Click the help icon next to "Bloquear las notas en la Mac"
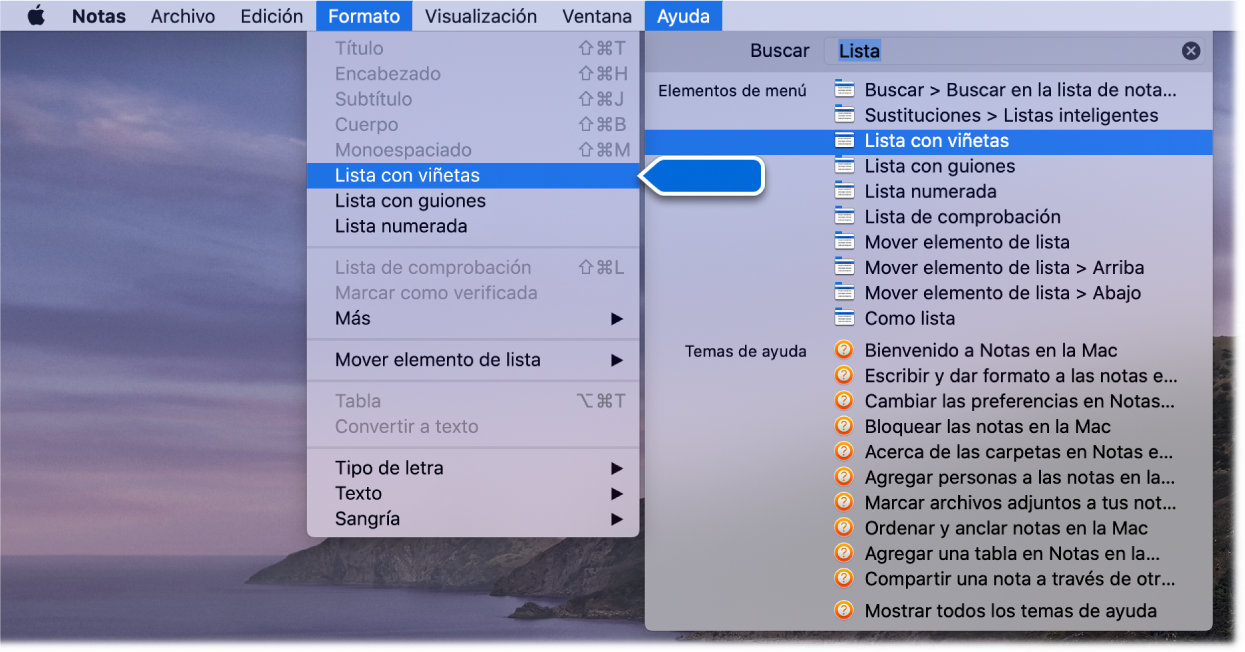 click(x=843, y=426)
